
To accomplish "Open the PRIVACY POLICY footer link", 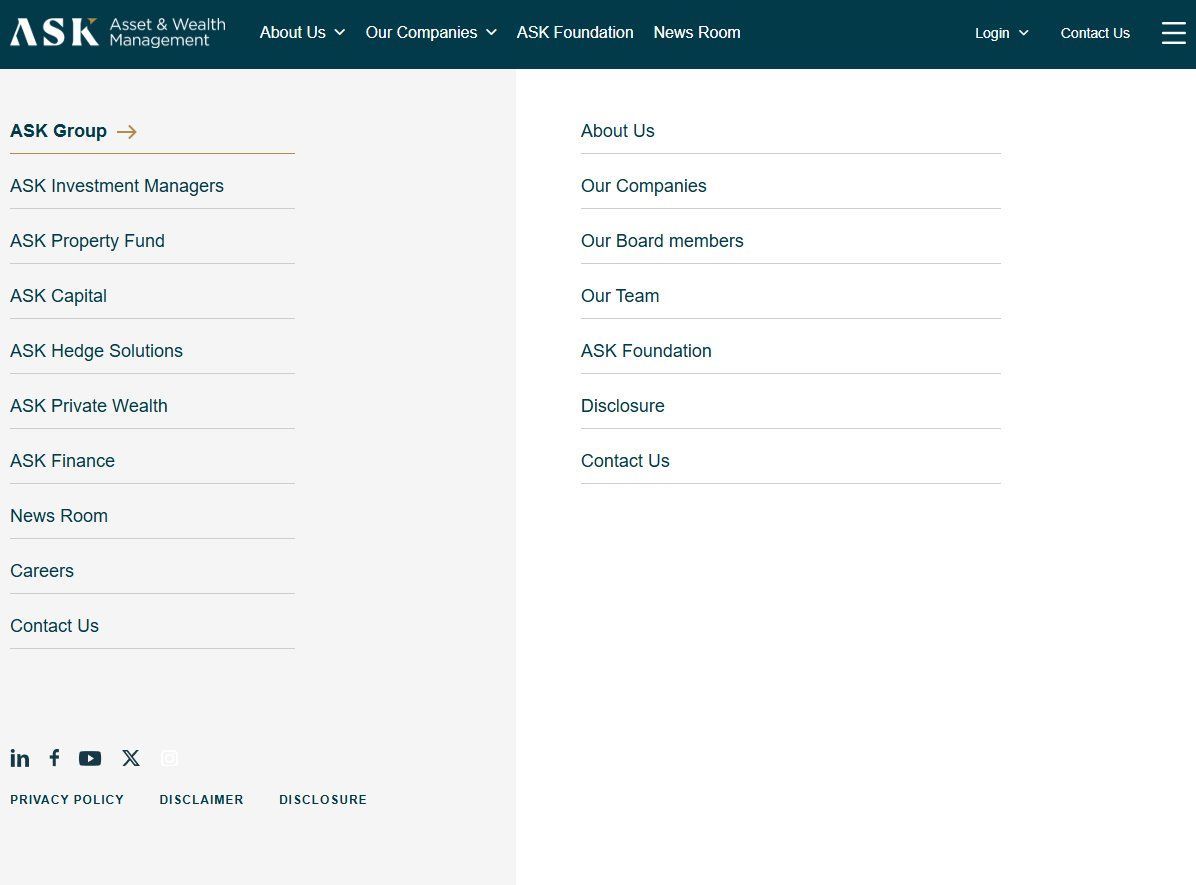I will point(67,800).
